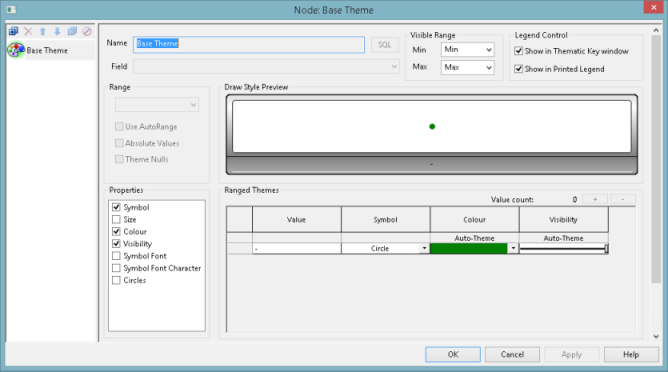668x372 pixels.
Task: Open the colour dropdown arrow
Action: [513, 248]
